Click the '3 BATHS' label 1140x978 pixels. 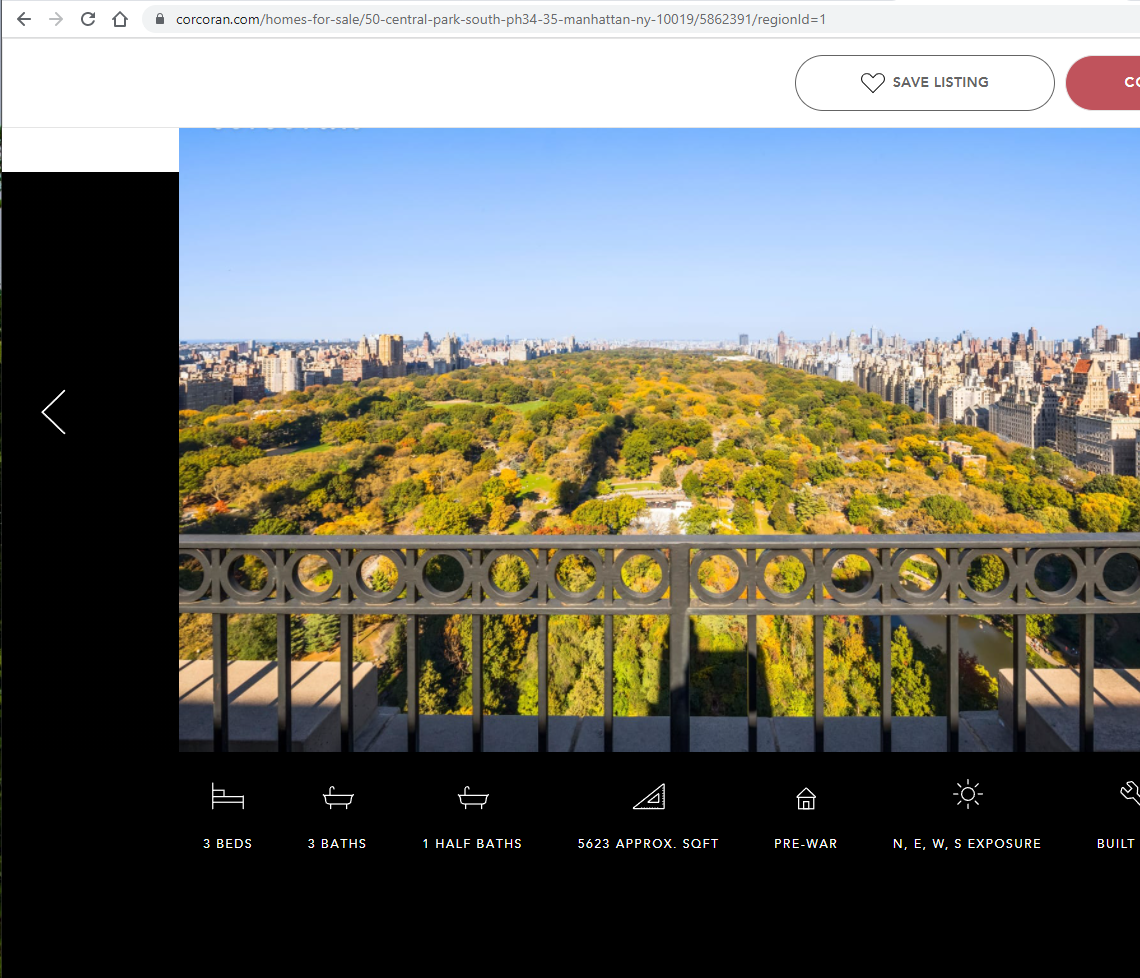point(337,843)
